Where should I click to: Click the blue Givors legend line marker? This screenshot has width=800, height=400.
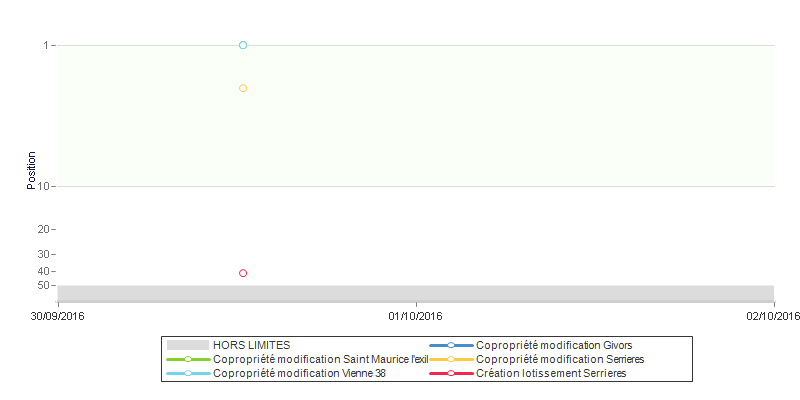tap(451, 345)
